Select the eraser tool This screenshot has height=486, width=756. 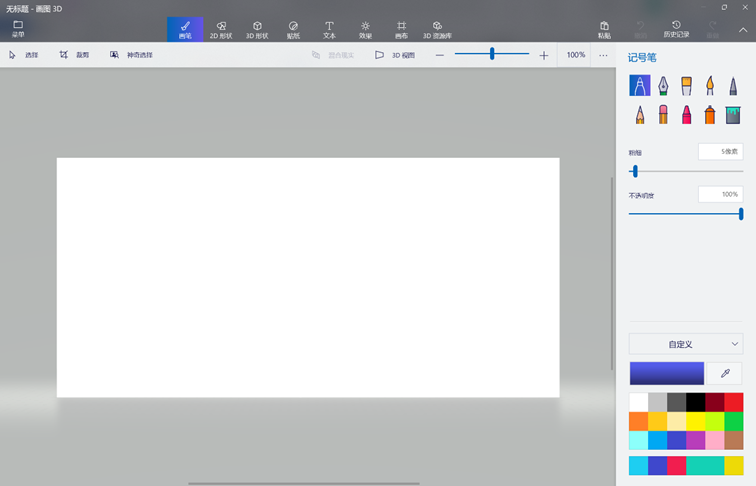tap(663, 115)
